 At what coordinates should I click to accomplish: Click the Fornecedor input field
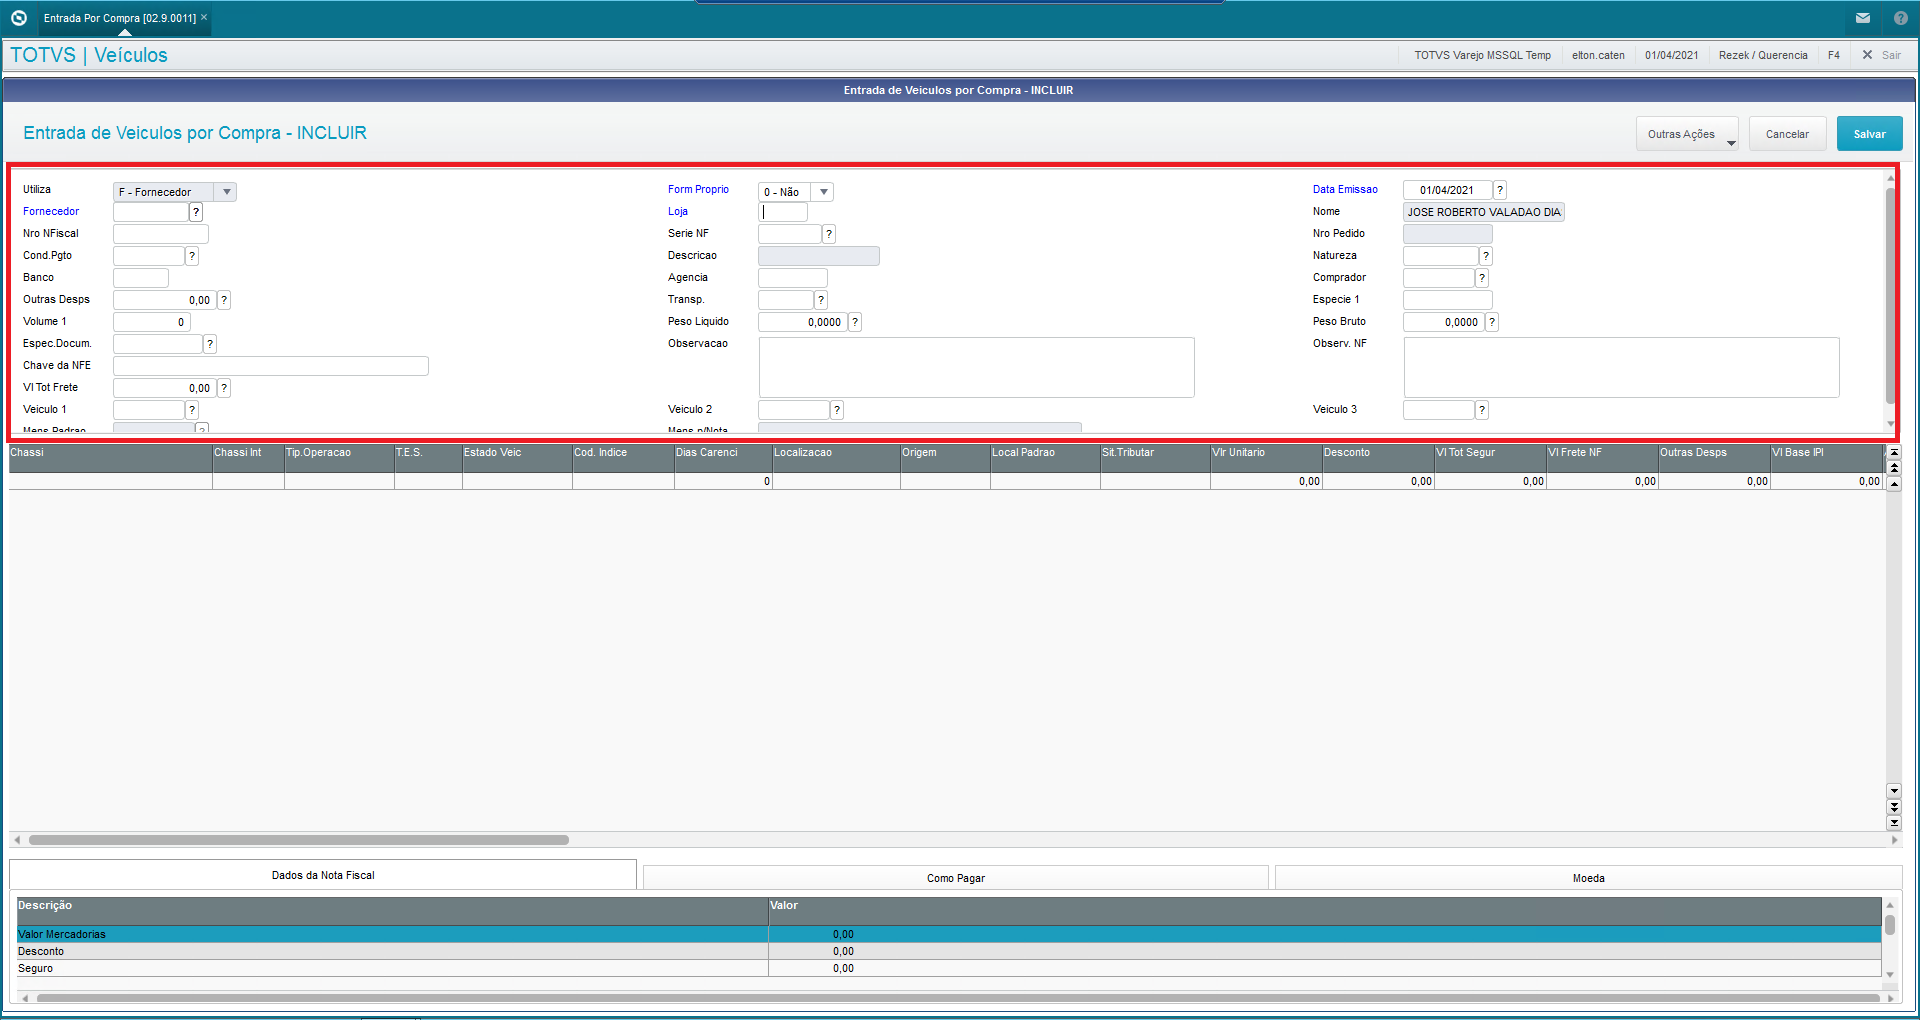coord(151,212)
